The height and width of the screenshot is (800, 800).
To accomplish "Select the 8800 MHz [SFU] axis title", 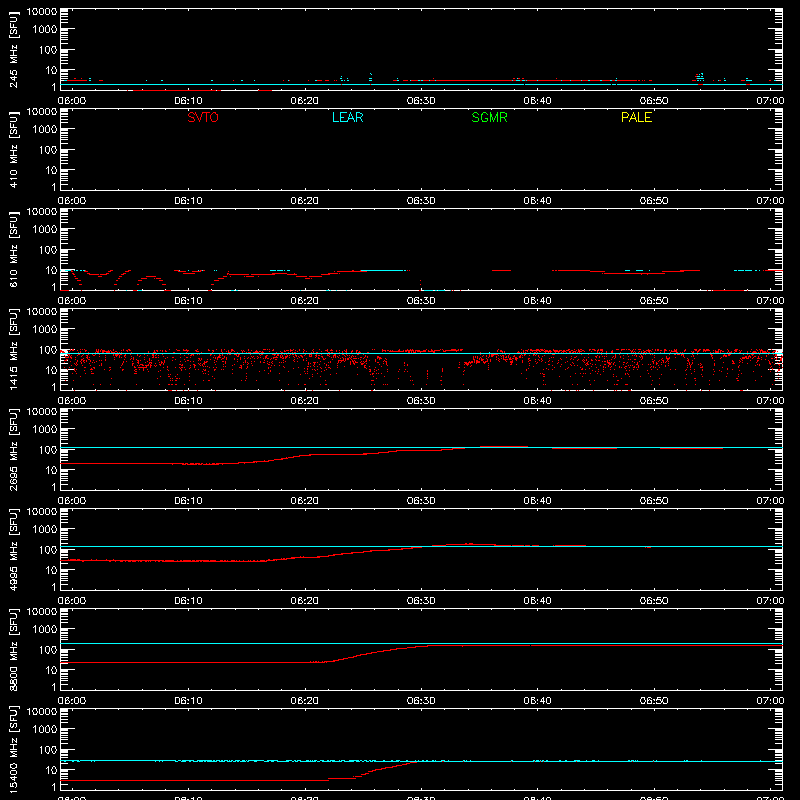I will pyautogui.click(x=14, y=649).
